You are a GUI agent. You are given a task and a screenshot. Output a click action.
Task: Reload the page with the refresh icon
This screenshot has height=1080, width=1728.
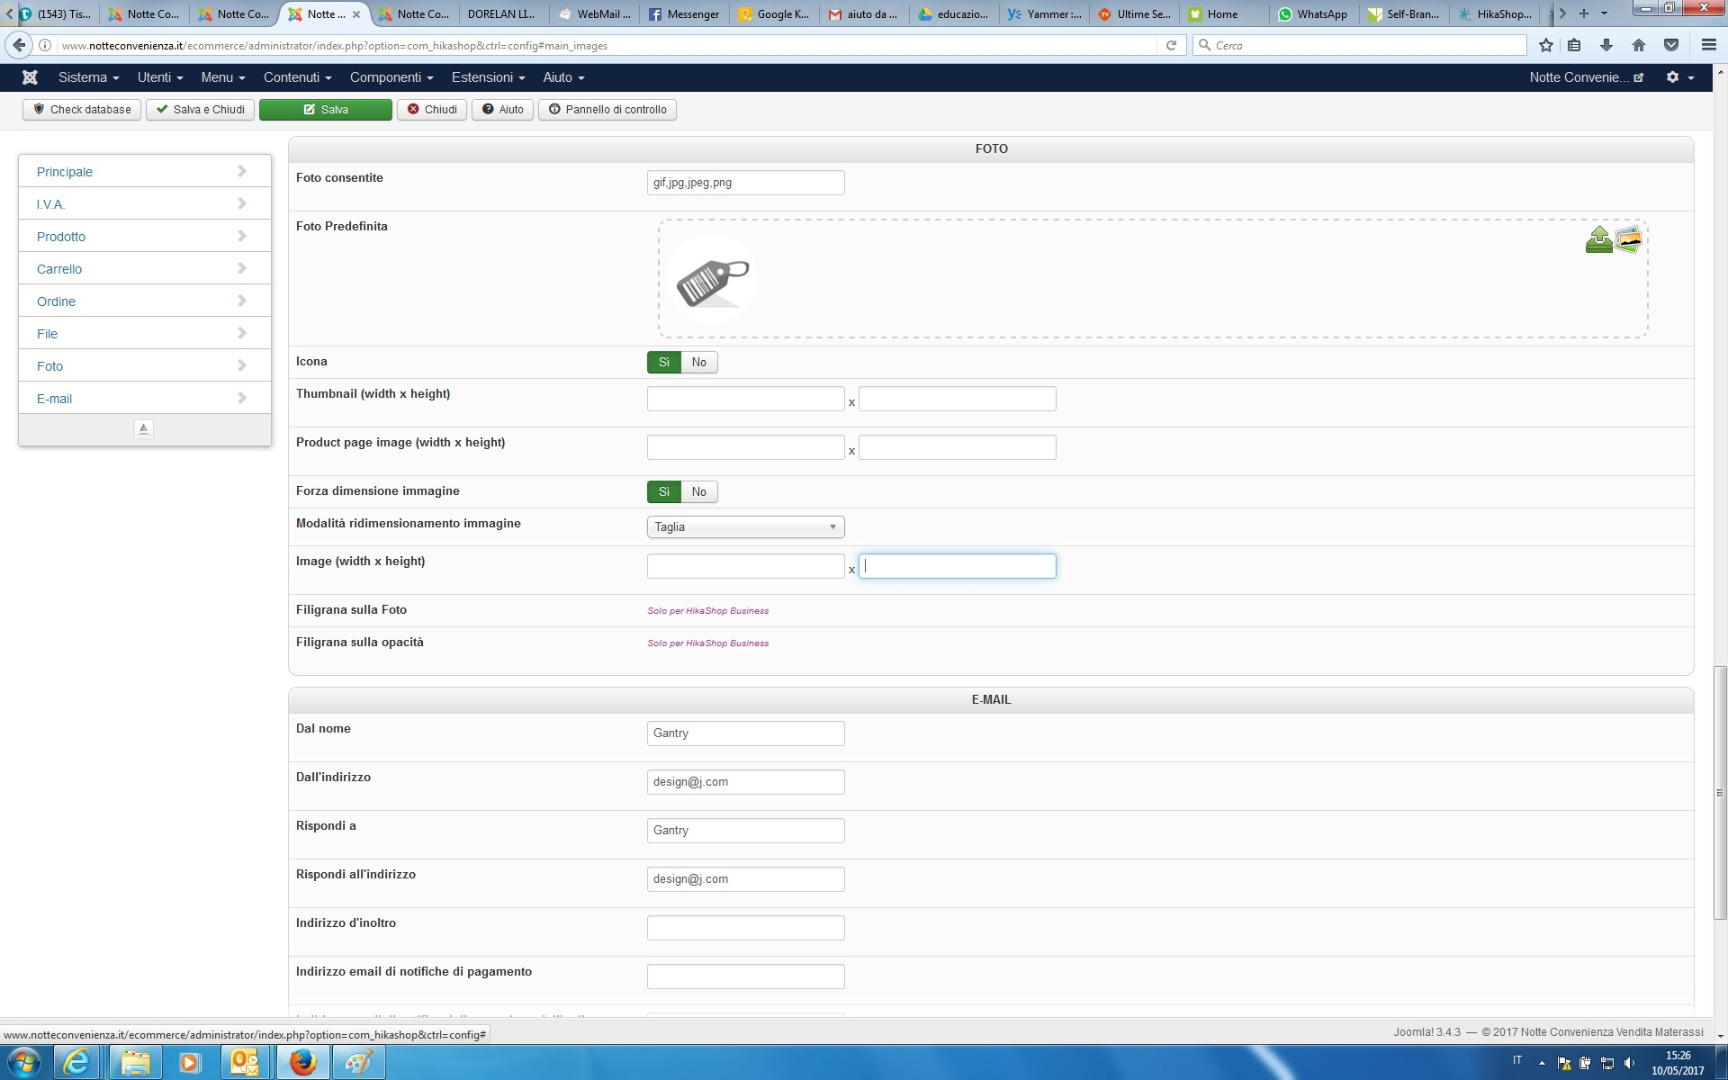(1171, 45)
